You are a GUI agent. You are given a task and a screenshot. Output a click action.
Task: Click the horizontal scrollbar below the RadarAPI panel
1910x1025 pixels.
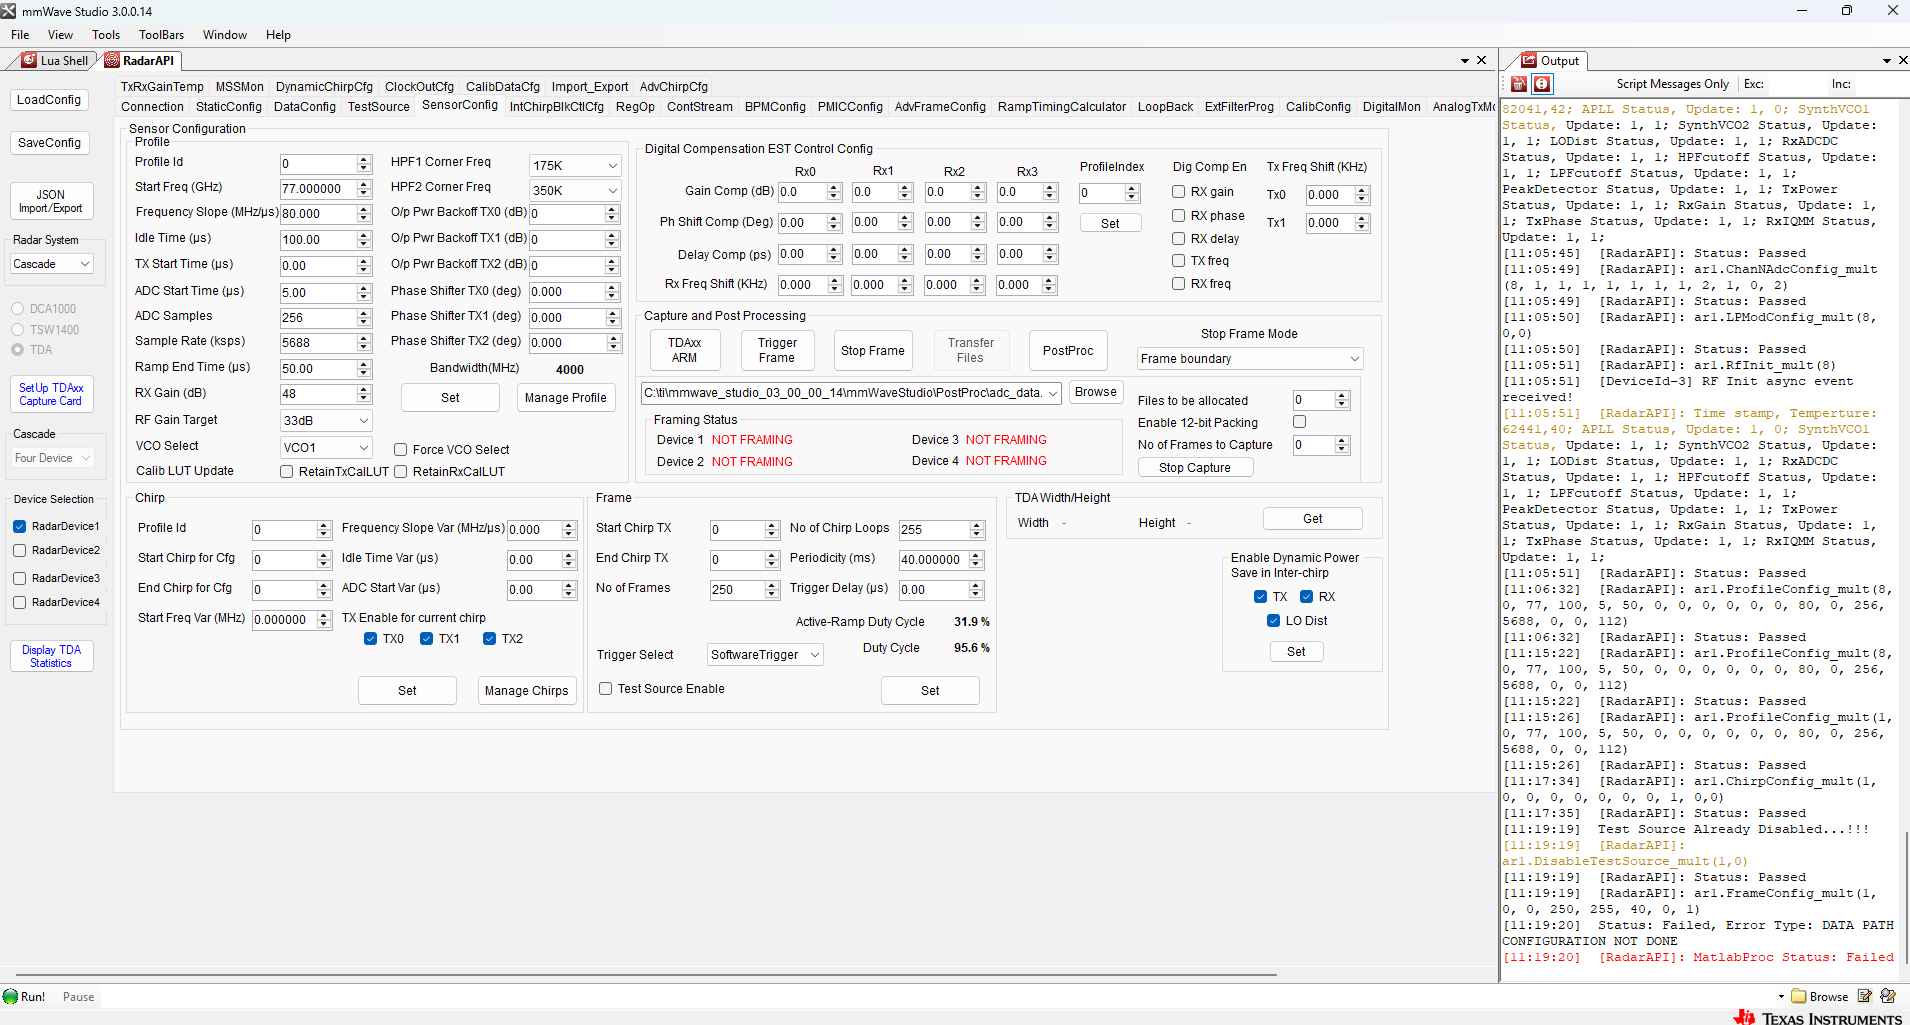click(x=646, y=974)
